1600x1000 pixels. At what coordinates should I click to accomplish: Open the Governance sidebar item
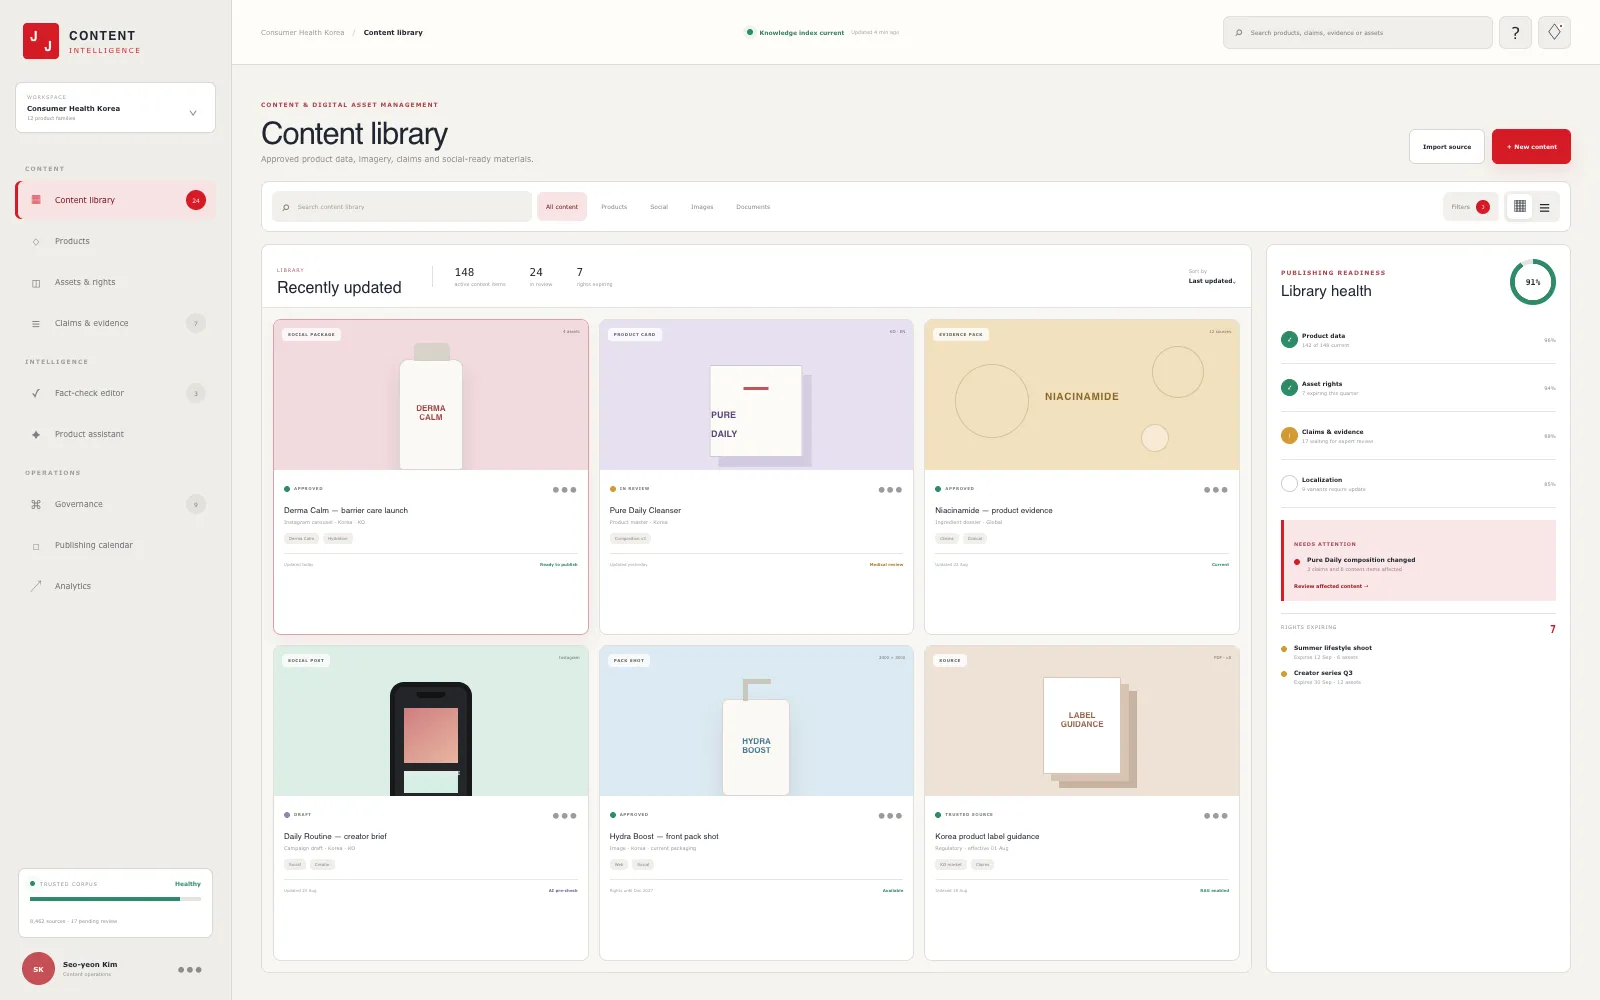click(115, 505)
